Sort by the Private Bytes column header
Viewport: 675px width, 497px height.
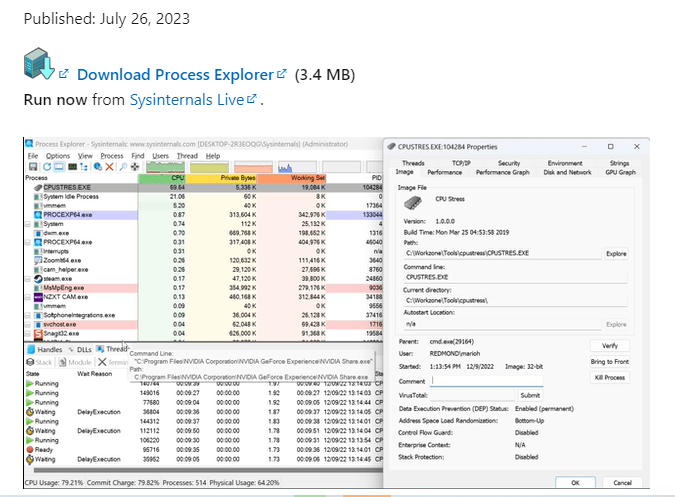coord(221,178)
